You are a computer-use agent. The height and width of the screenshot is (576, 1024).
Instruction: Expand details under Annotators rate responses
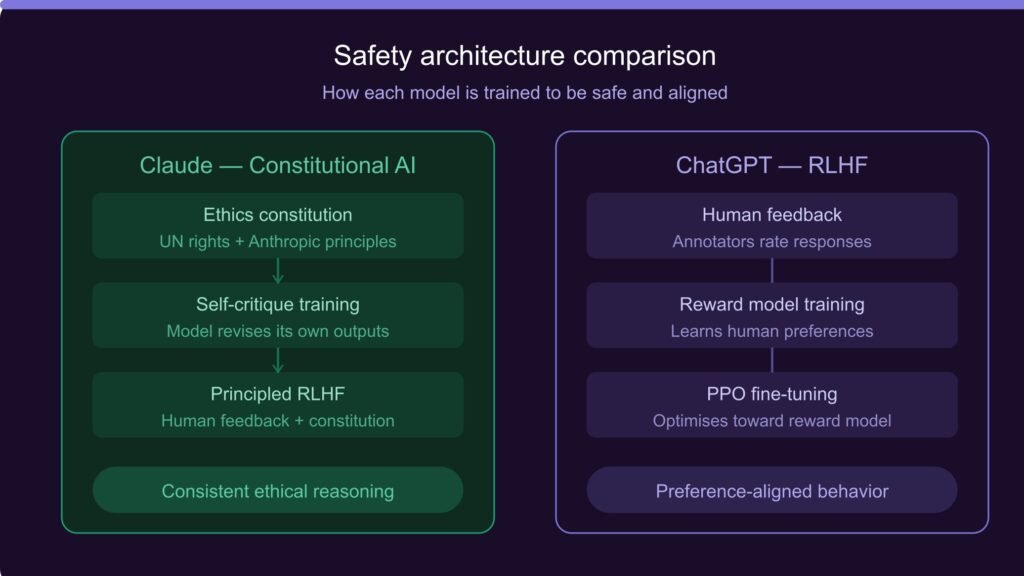tap(772, 240)
